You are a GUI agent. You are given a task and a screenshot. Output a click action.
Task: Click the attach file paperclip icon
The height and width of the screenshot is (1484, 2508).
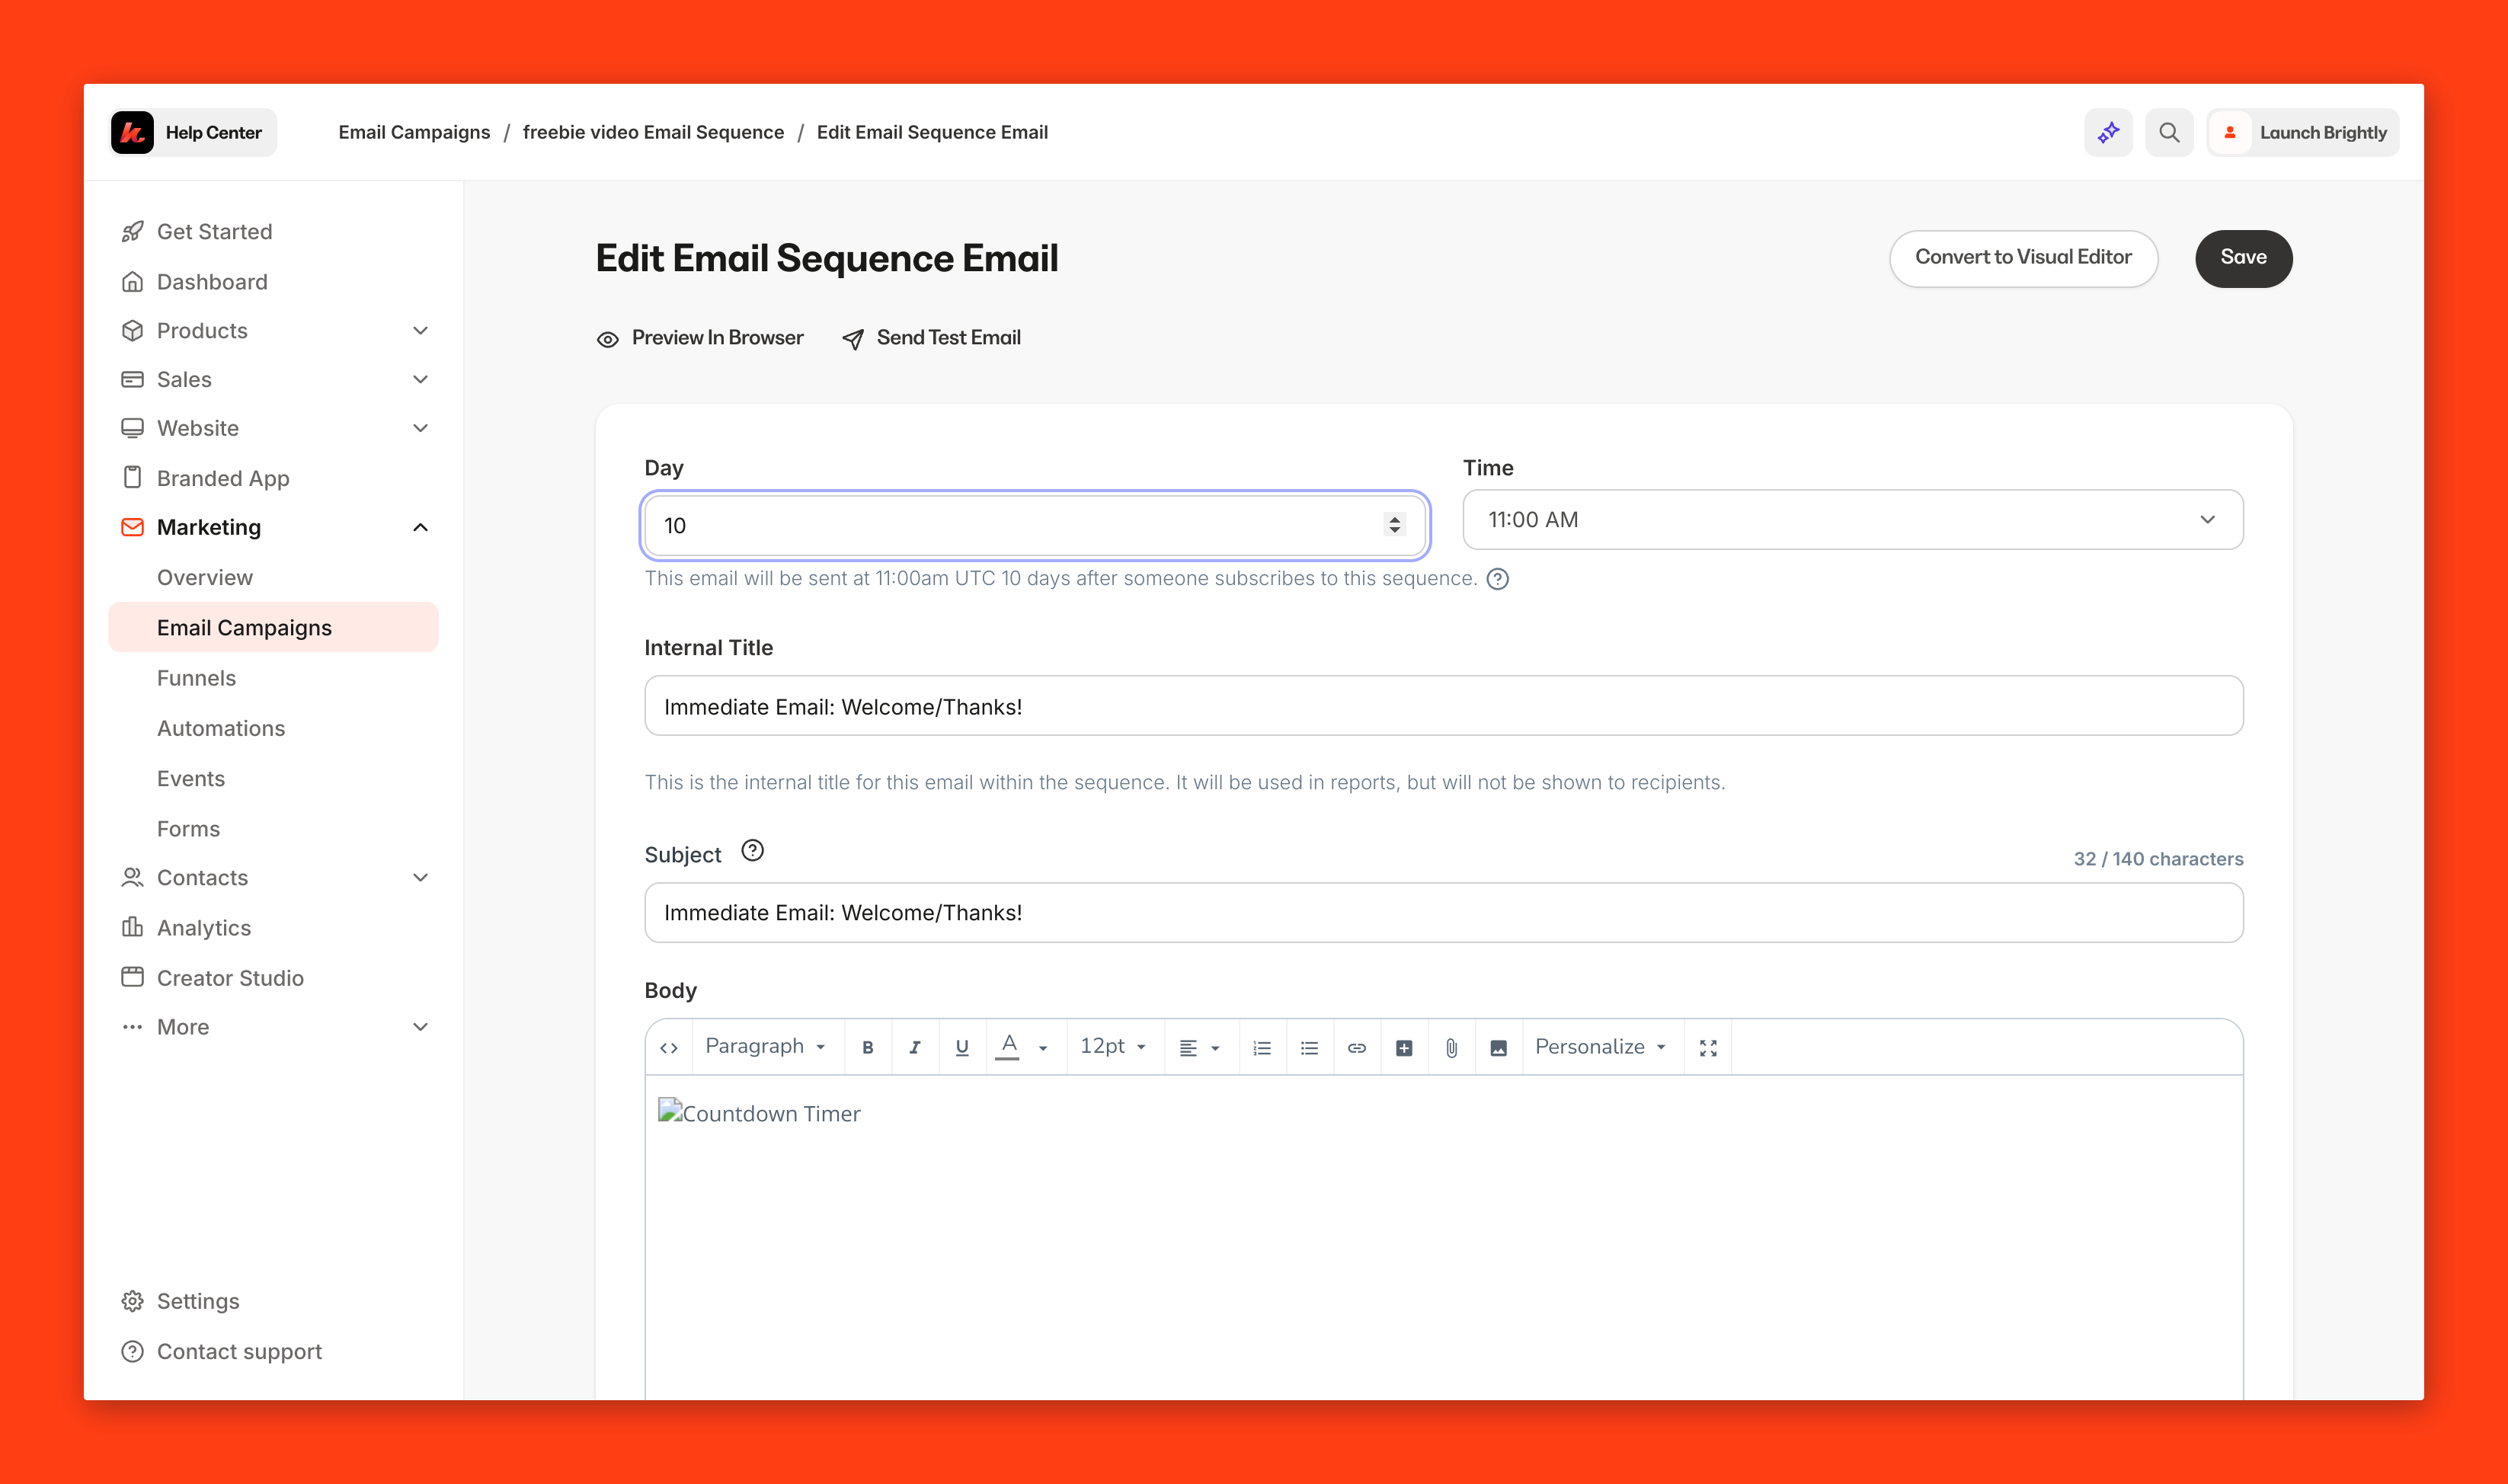[1451, 1047]
